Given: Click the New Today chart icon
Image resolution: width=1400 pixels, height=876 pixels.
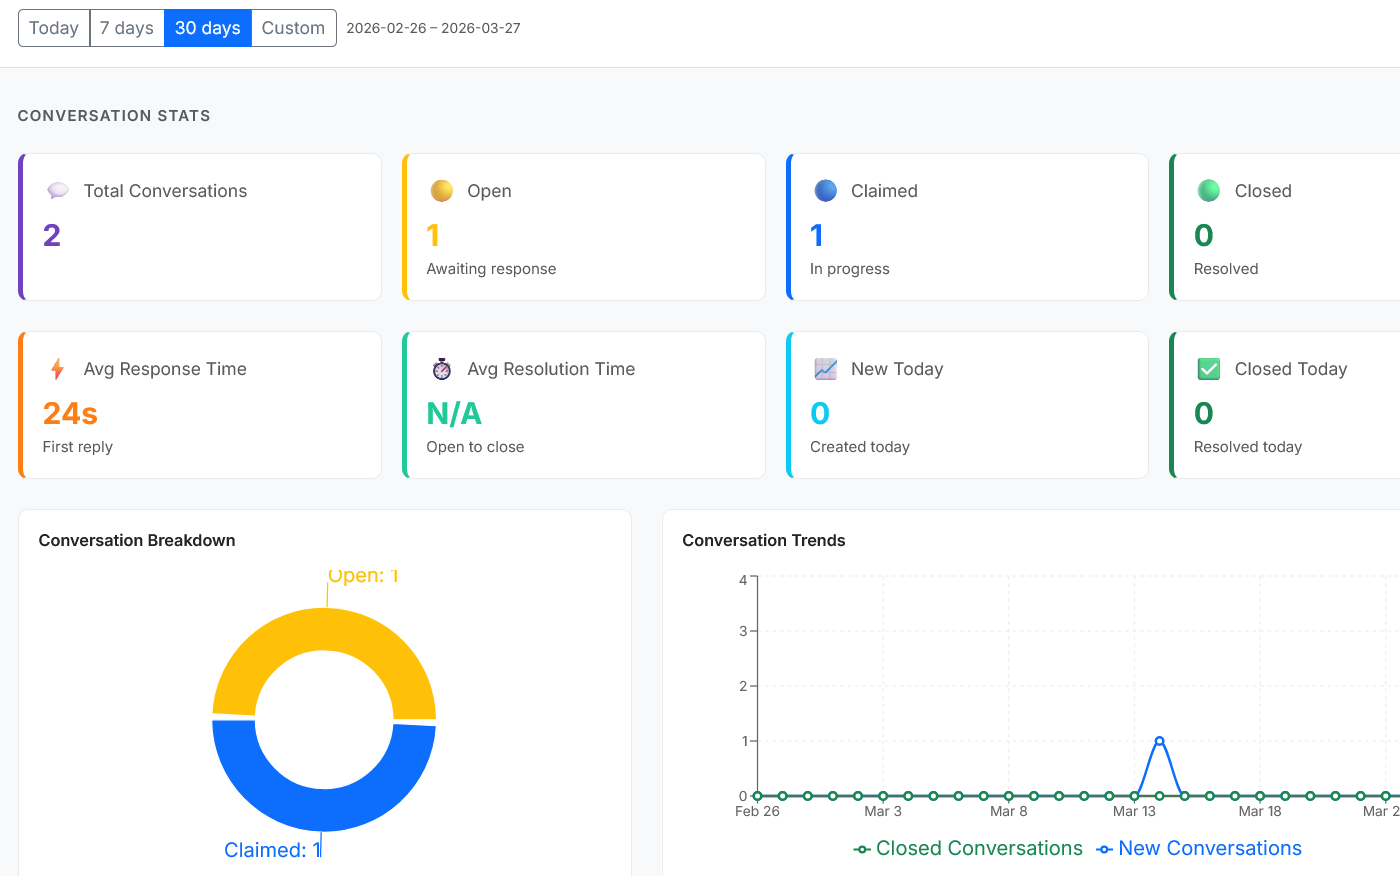Looking at the screenshot, I should point(825,368).
